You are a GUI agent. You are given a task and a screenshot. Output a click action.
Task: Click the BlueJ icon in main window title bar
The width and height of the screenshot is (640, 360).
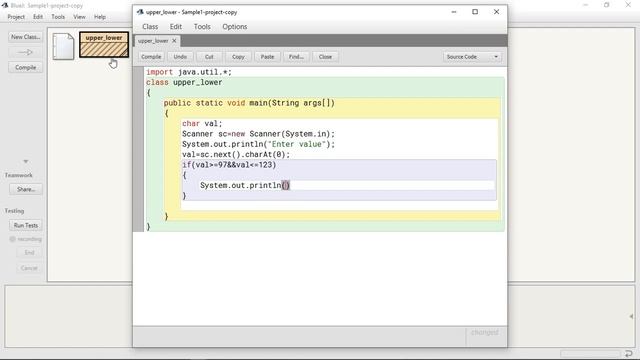(5, 6)
